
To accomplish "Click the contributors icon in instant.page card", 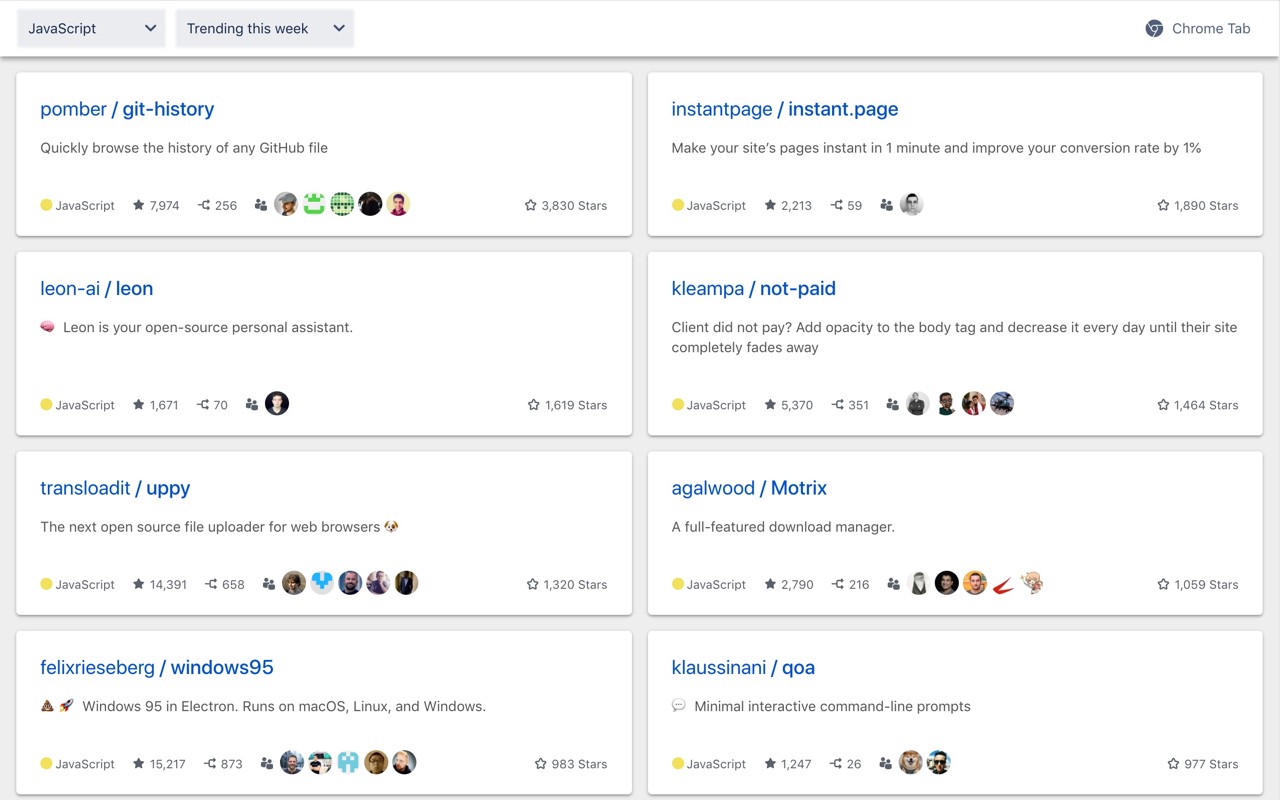I will coord(886,205).
